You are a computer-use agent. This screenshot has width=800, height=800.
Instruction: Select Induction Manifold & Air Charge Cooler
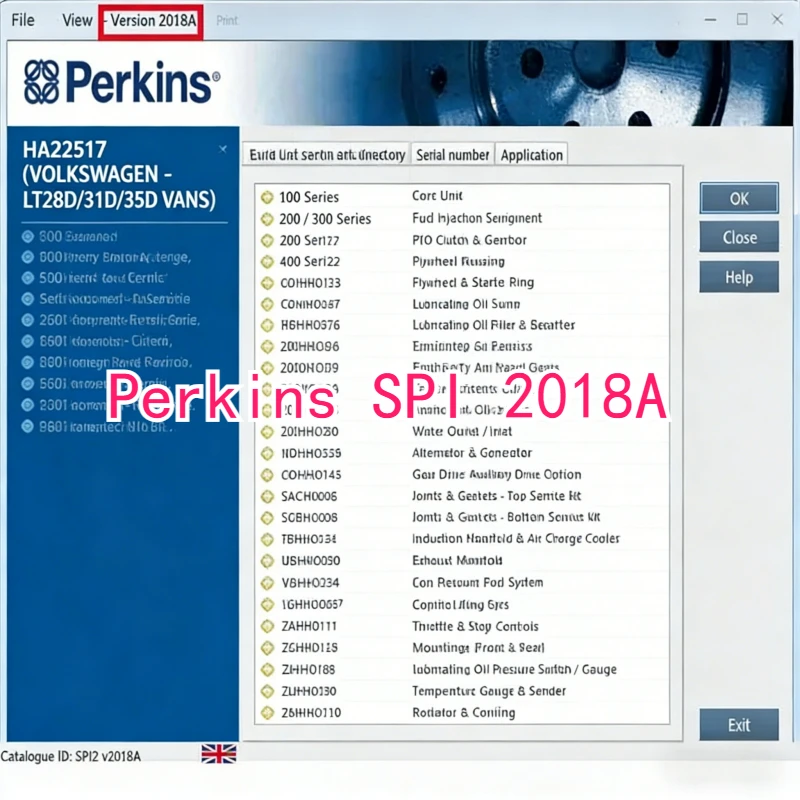pos(516,539)
